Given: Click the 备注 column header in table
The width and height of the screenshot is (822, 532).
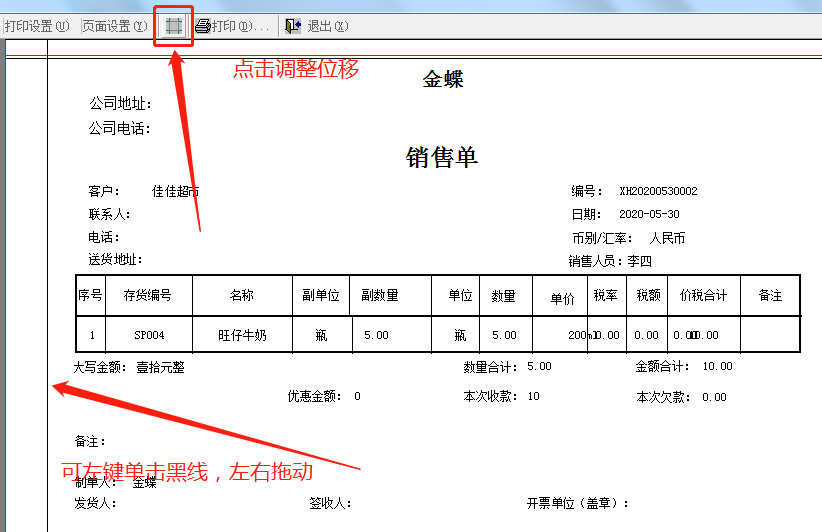Looking at the screenshot, I should click(770, 296).
